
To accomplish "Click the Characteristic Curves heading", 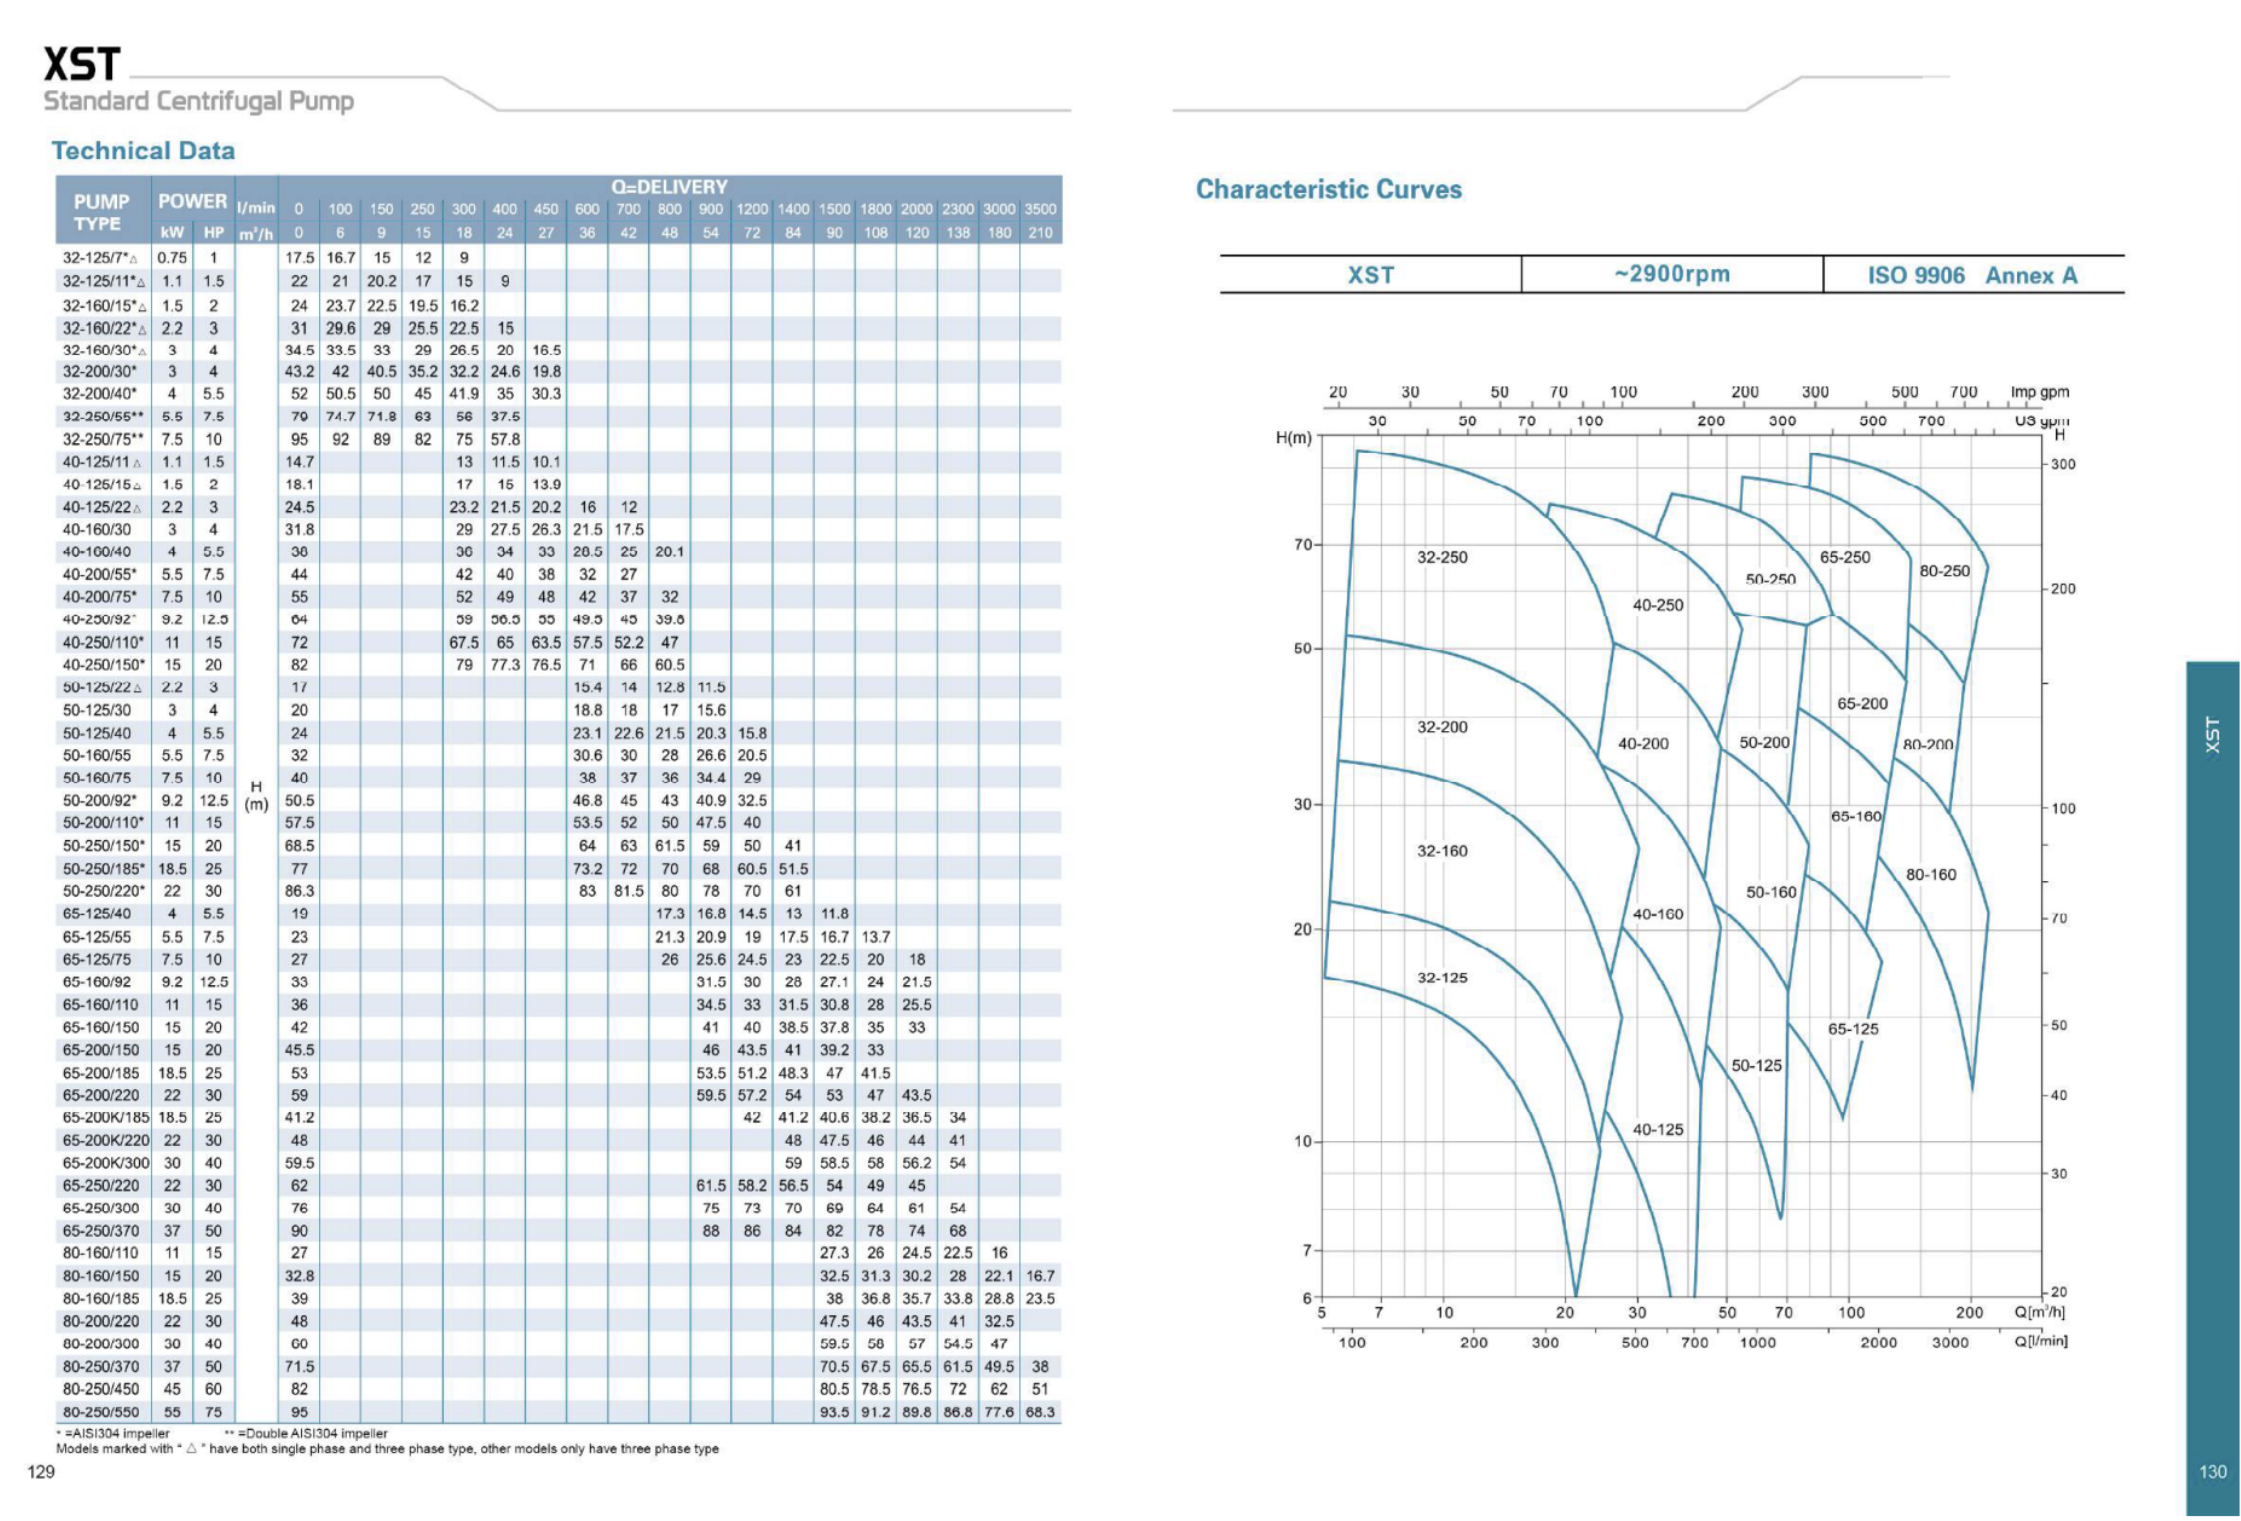I will (x=1328, y=190).
